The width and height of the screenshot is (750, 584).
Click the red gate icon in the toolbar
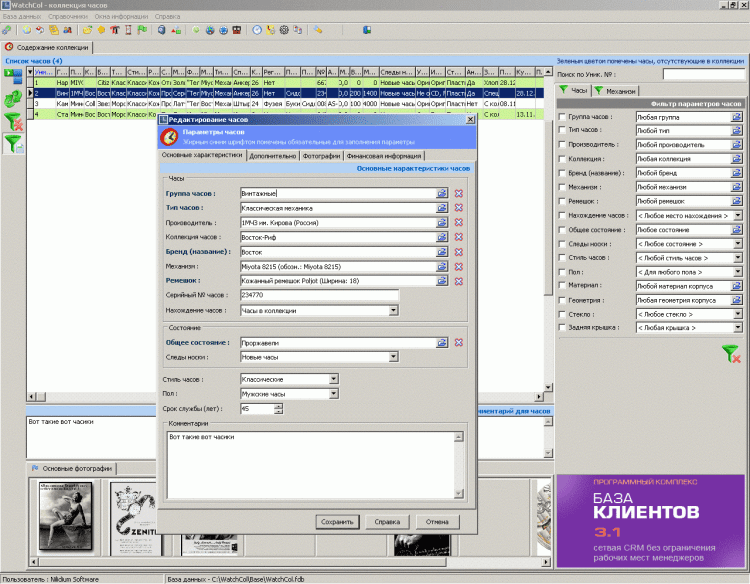tap(115, 30)
